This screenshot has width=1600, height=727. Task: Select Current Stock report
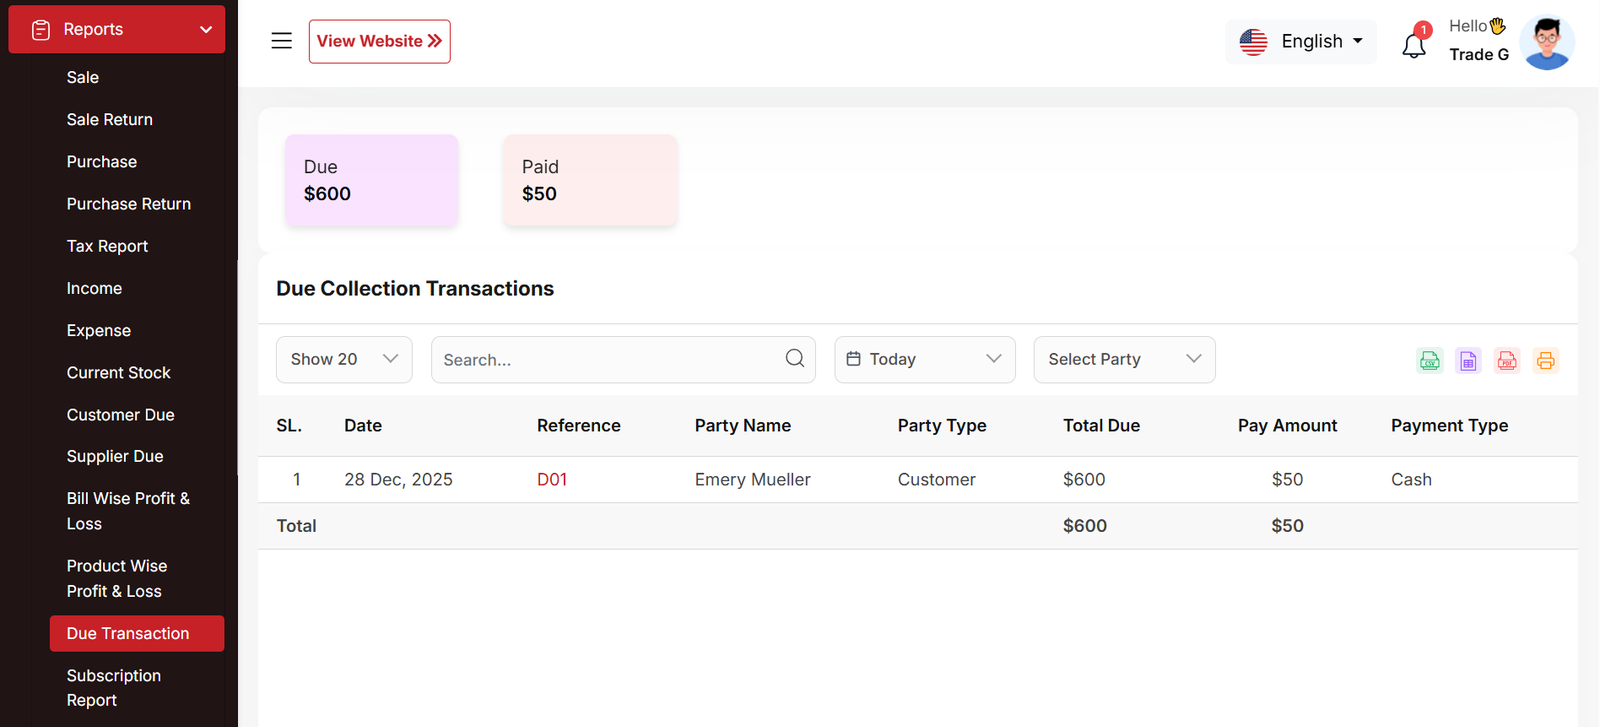click(x=119, y=373)
